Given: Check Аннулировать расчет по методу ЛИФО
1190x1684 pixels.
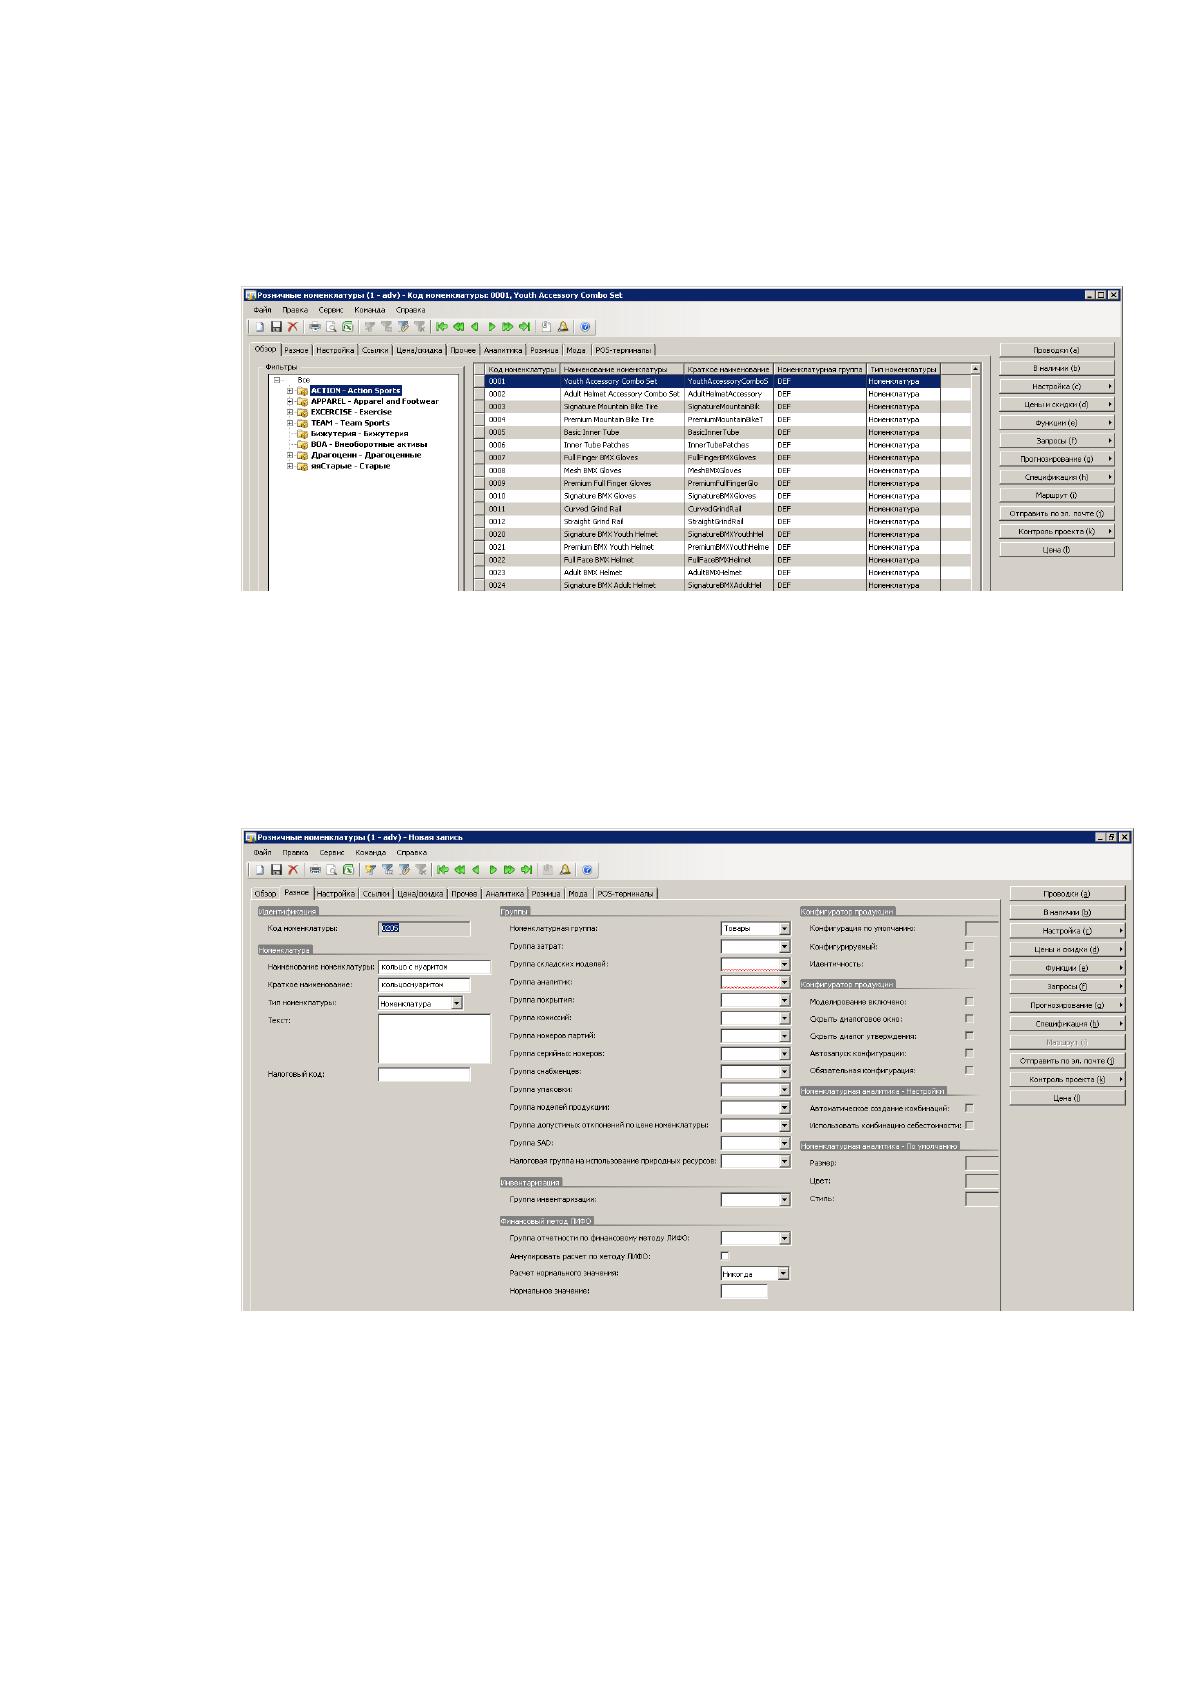Looking at the screenshot, I should point(725,1256).
